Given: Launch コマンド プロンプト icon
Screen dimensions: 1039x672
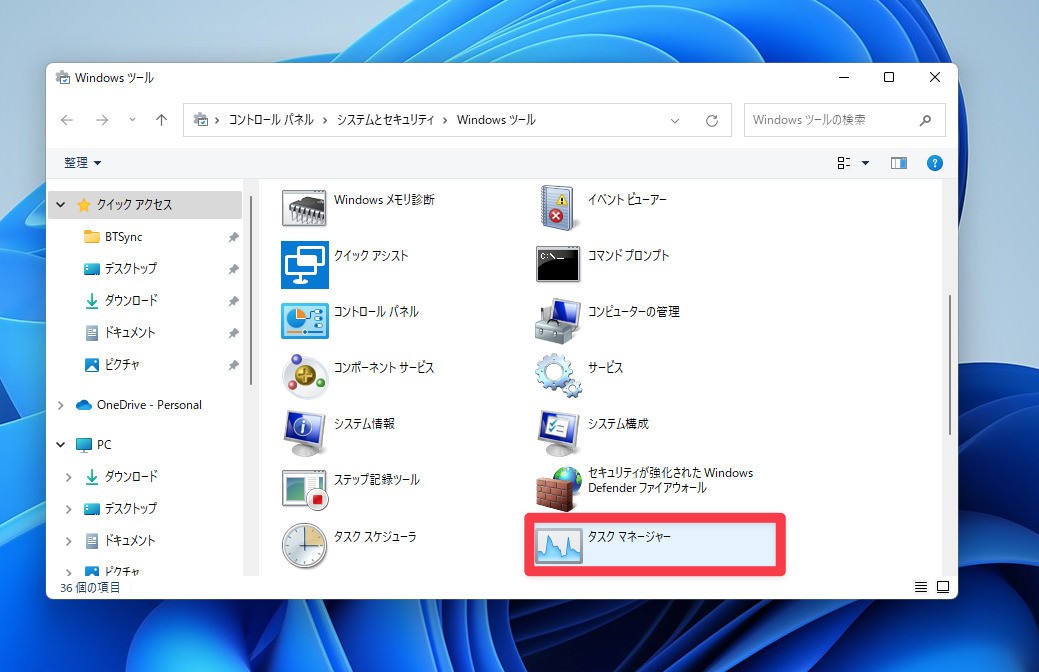Looking at the screenshot, I should (558, 264).
